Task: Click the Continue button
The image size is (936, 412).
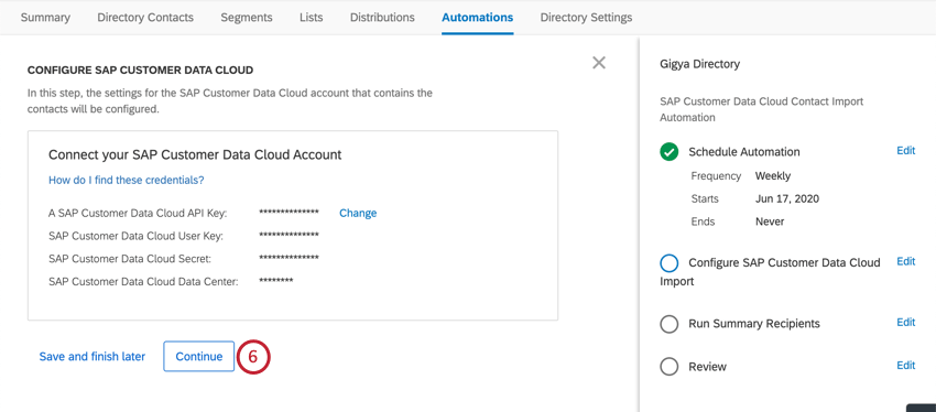Action: [x=199, y=356]
